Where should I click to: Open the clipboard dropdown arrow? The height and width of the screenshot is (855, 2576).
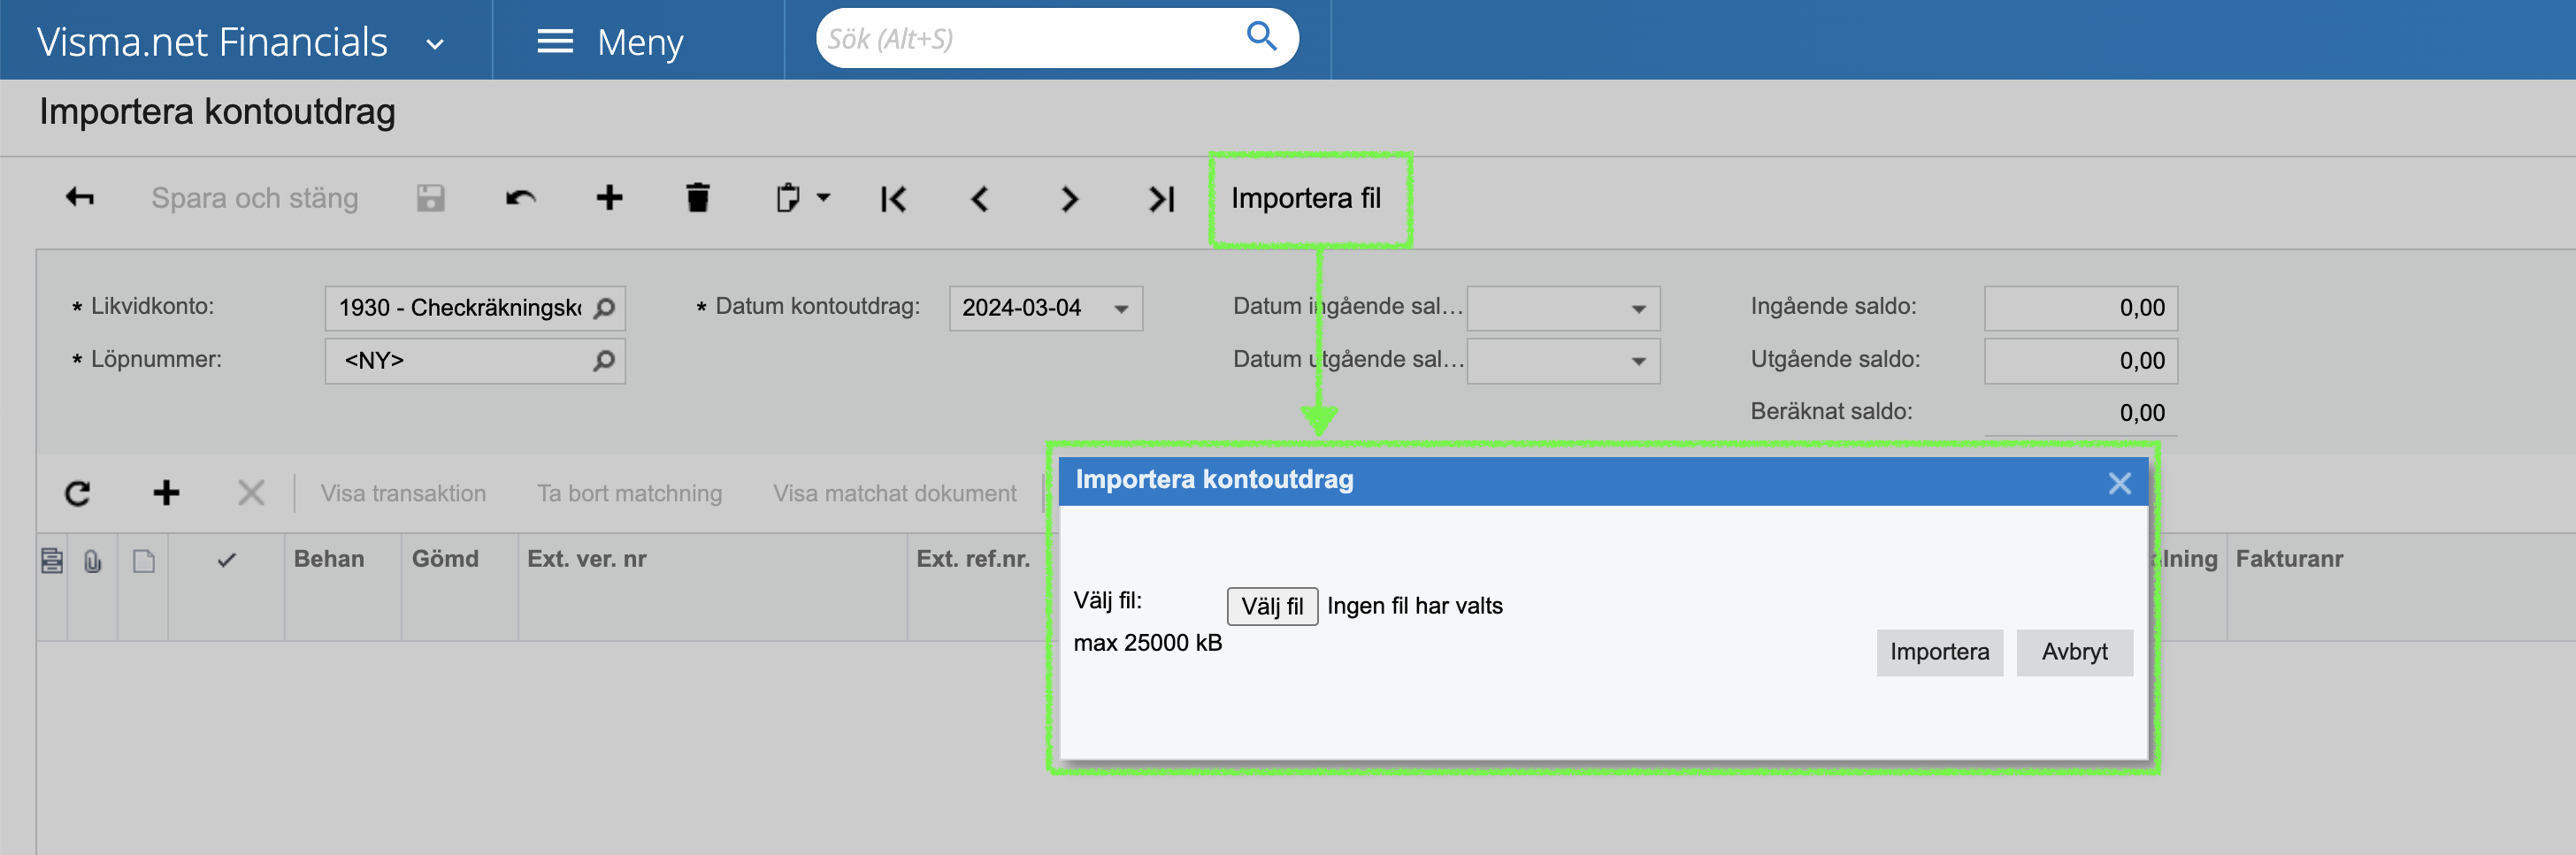(823, 198)
